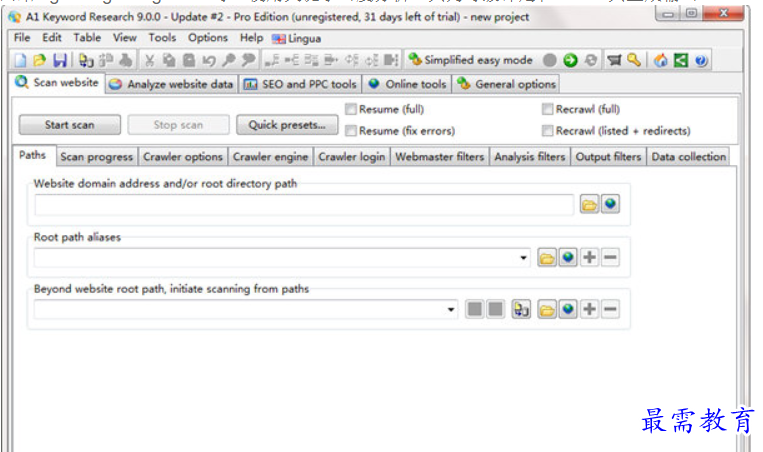
Task: Expand Beyond website root path dropdown
Action: (x=451, y=309)
